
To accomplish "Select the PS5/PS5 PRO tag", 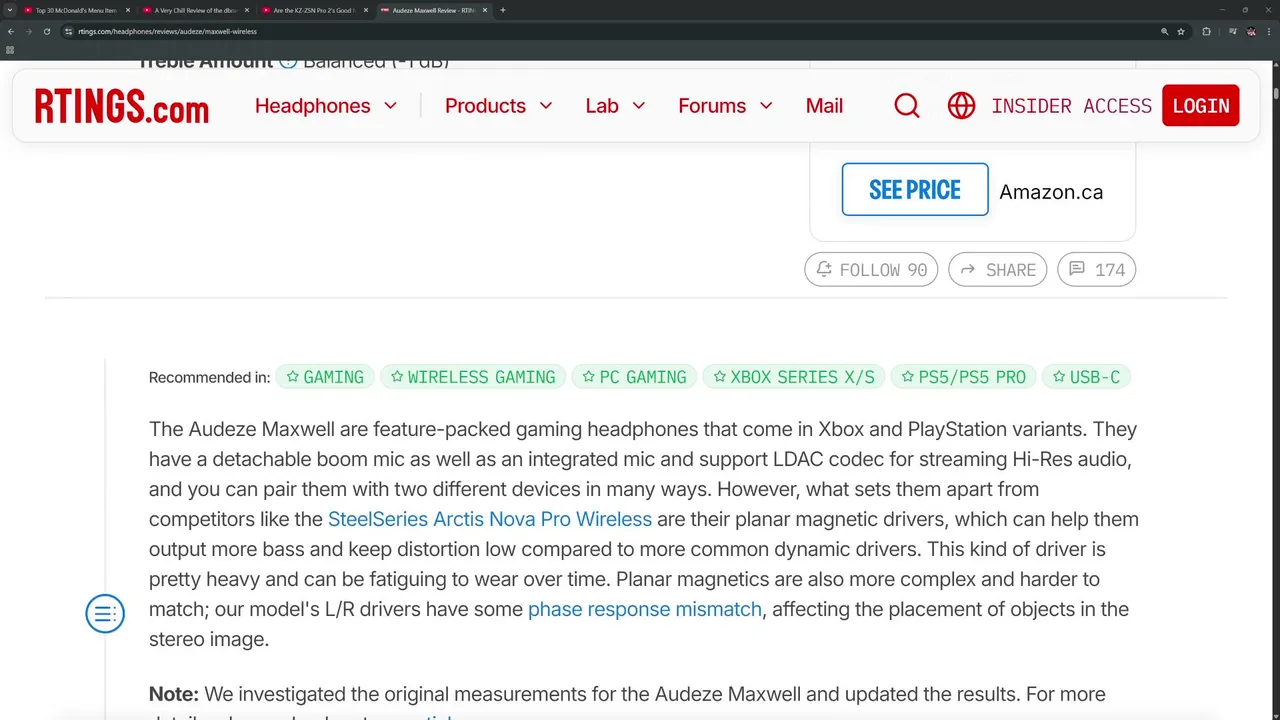I will 963,377.
